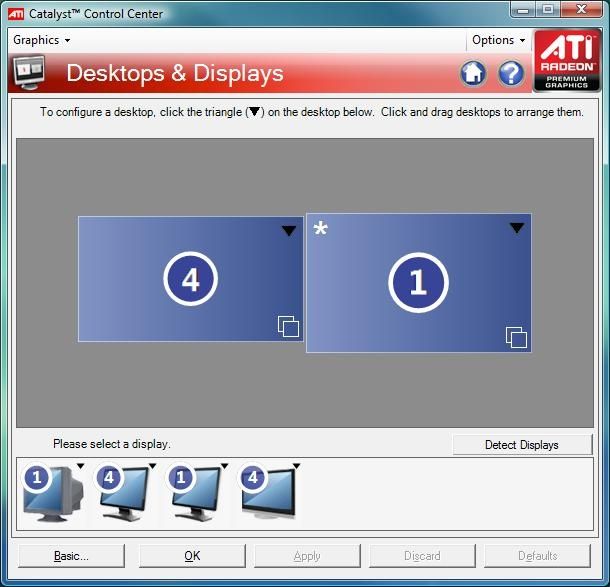Select the widescreen TV icon labeled 4
This screenshot has width=610, height=587.
click(268, 493)
